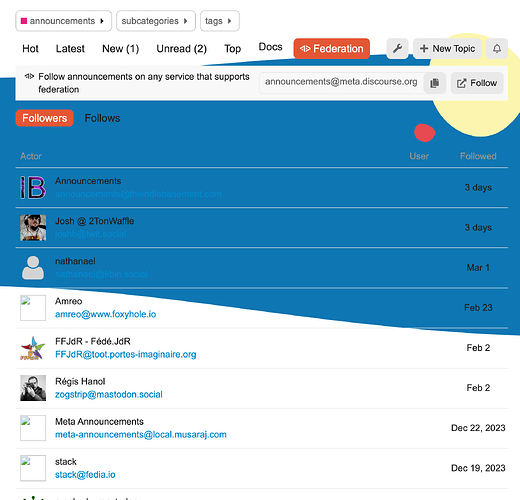Click the 'Feb 23' followed date
The image size is (520, 500).
478,308
